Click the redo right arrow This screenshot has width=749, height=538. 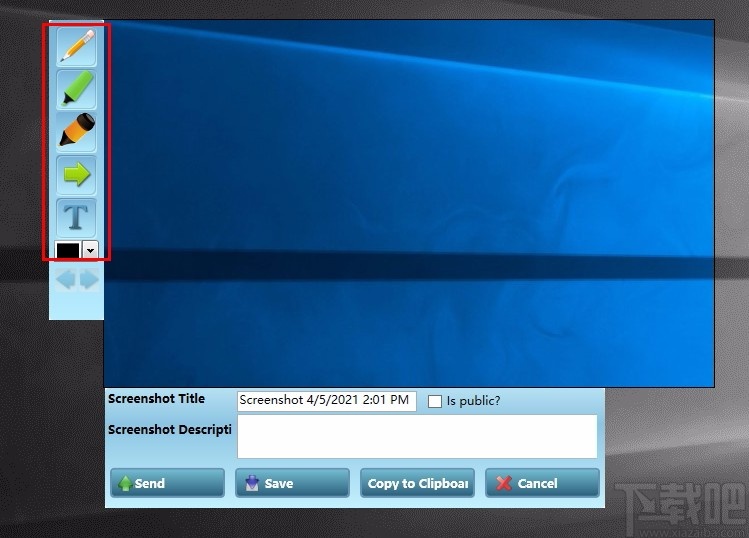click(x=89, y=280)
